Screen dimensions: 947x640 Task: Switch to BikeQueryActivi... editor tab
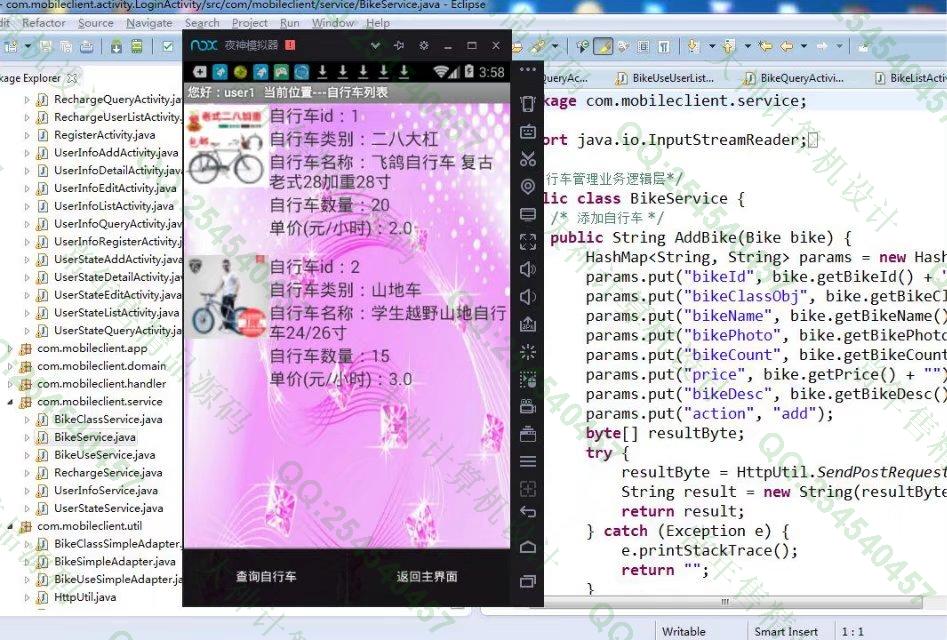(794, 78)
